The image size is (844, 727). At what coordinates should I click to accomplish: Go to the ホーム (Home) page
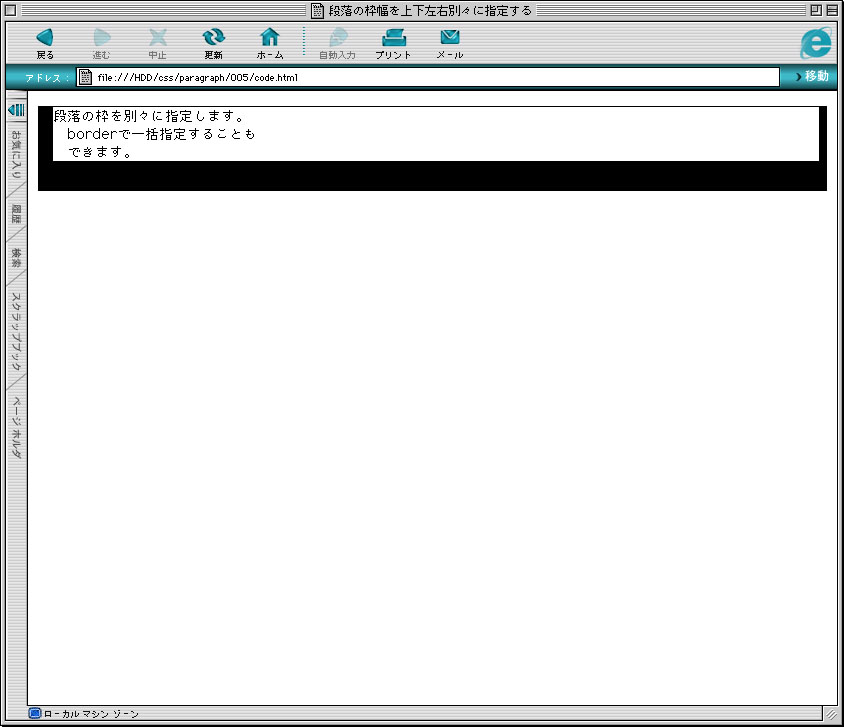tap(270, 38)
